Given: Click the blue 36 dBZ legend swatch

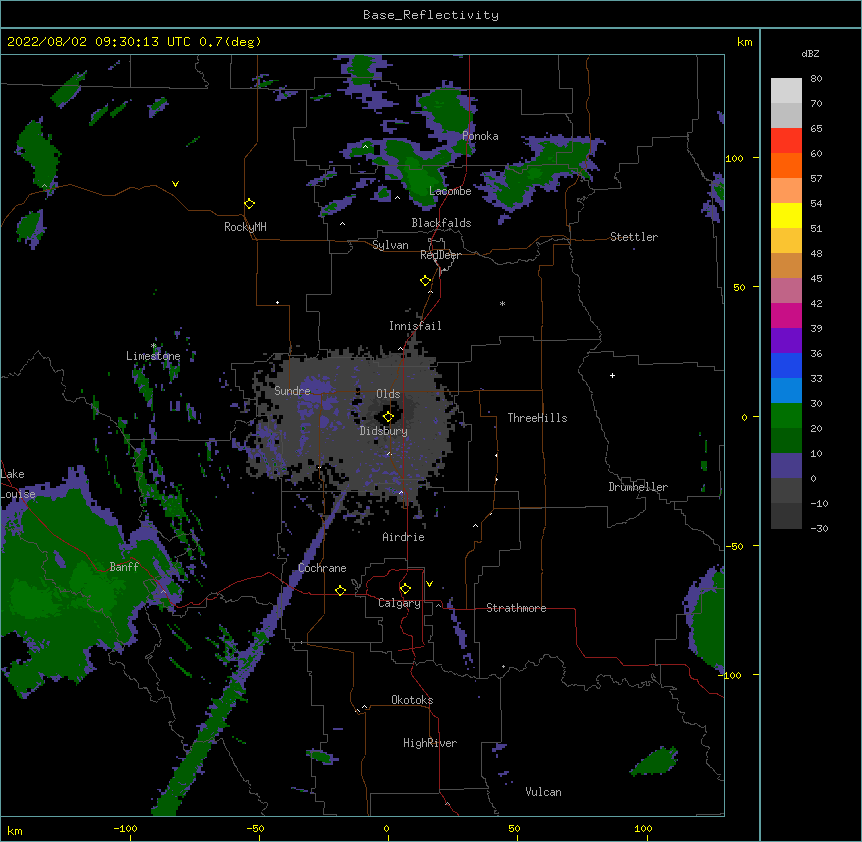Looking at the screenshot, I should click(x=786, y=365).
